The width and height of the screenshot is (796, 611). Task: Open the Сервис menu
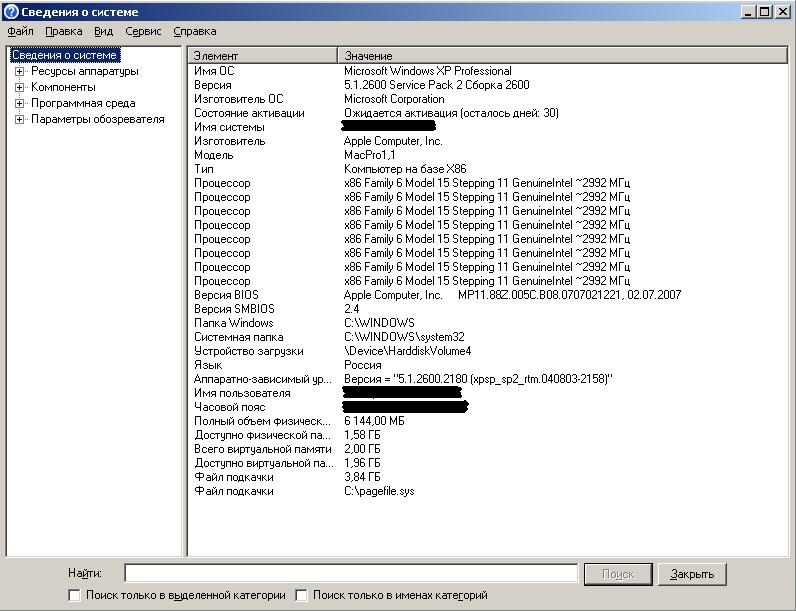pyautogui.click(x=143, y=31)
